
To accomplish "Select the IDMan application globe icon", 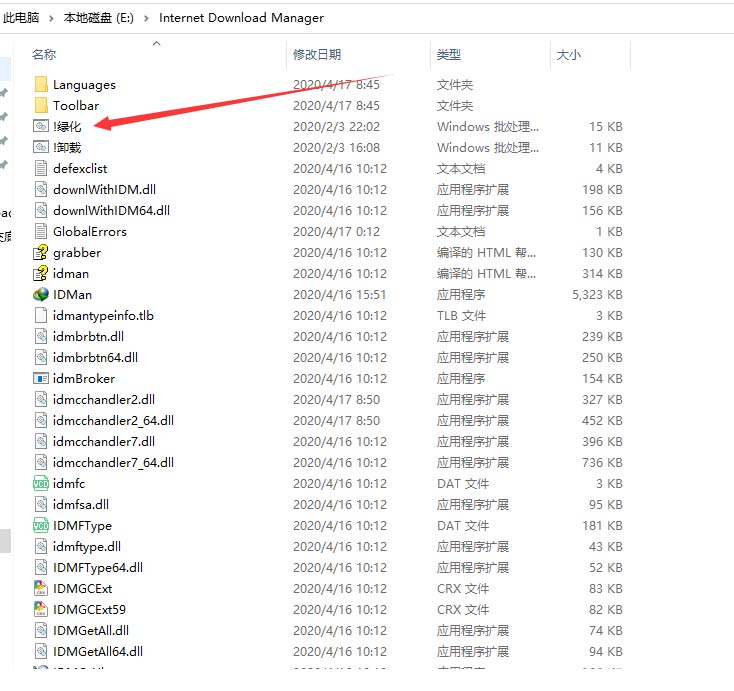I will tap(41, 294).
